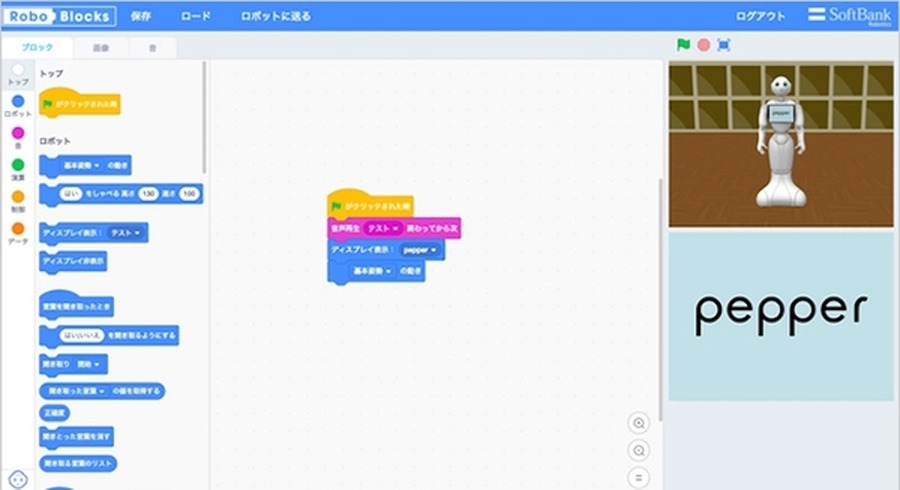The height and width of the screenshot is (490, 900).
Task: Select the blue ロボット category circle
Action: (x=18, y=102)
